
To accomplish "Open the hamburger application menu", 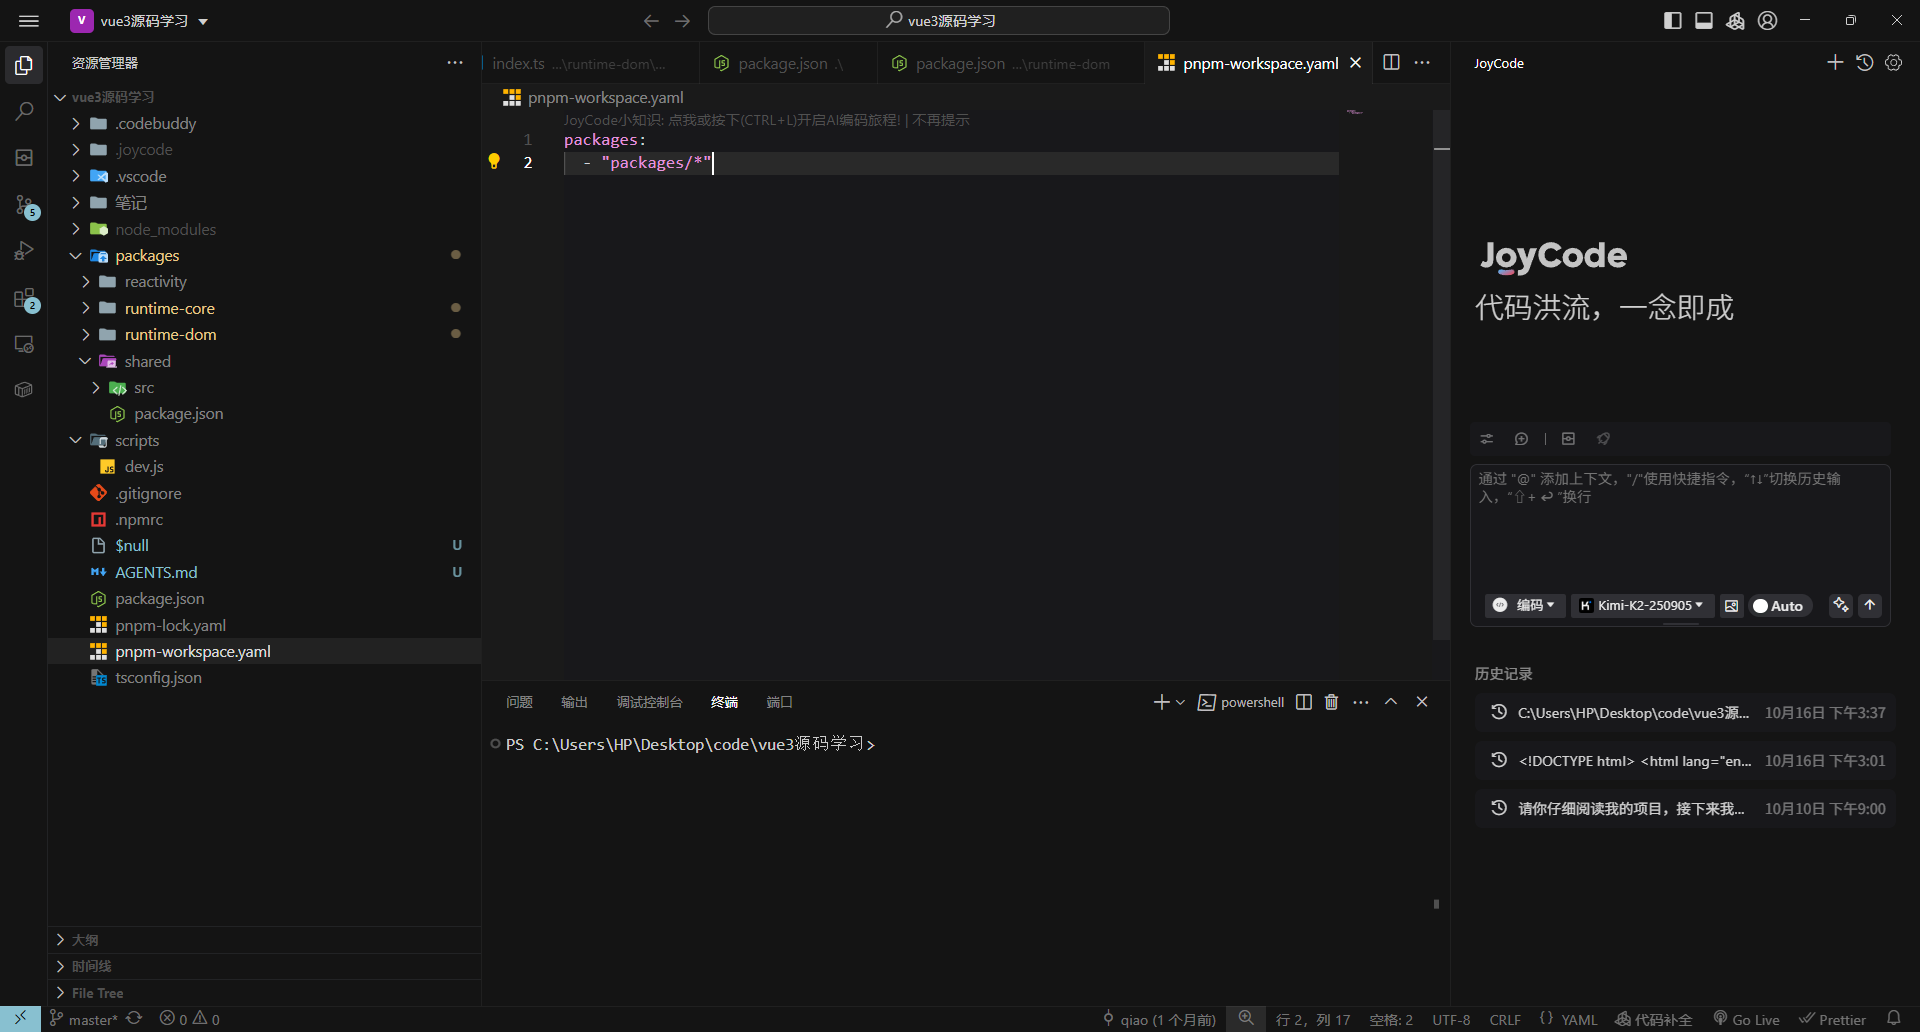I will (29, 21).
